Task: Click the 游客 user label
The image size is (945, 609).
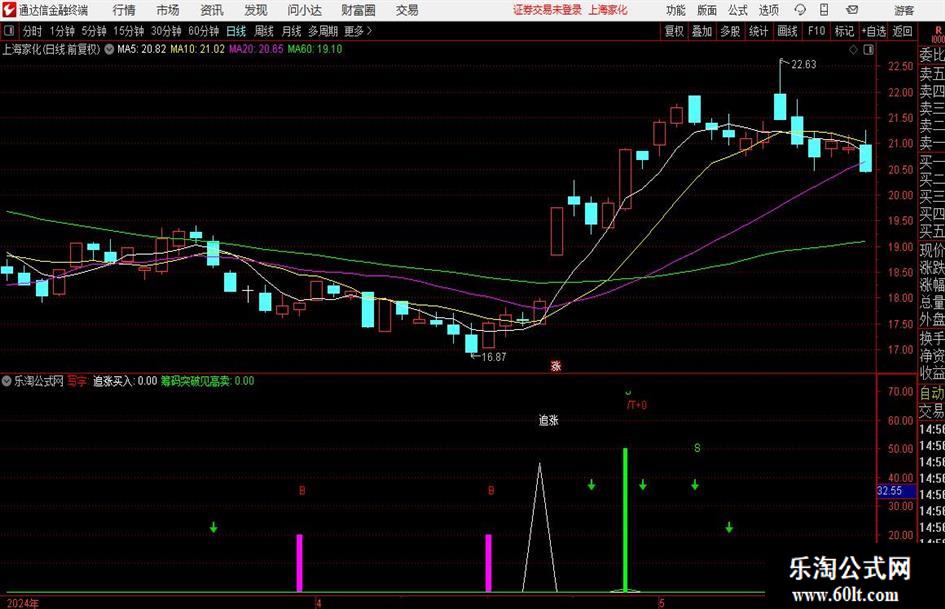Action: click(x=905, y=10)
